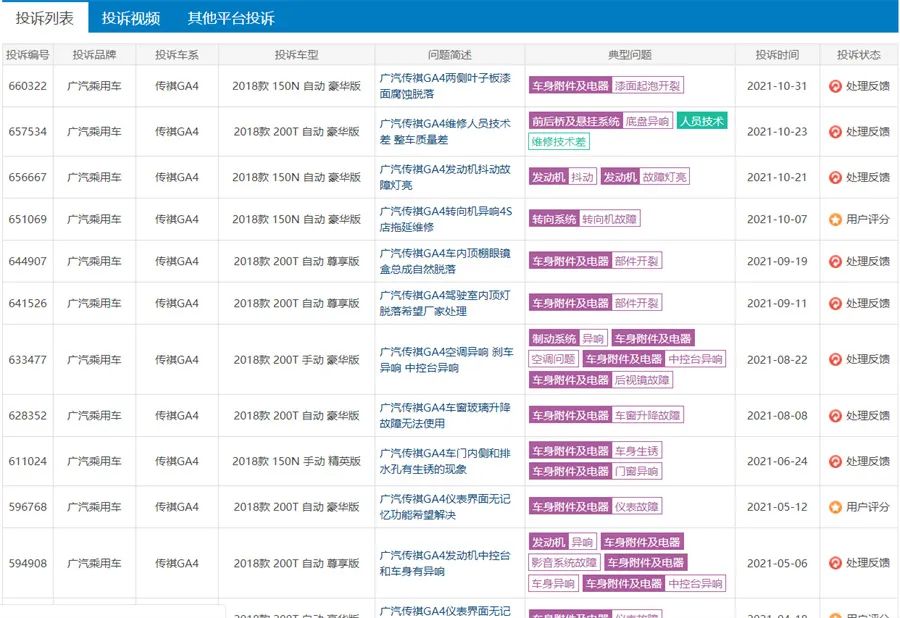This screenshot has height=618, width=900.
Task: Click 部件开裂 tag in row 644907
Action: click(x=636, y=261)
